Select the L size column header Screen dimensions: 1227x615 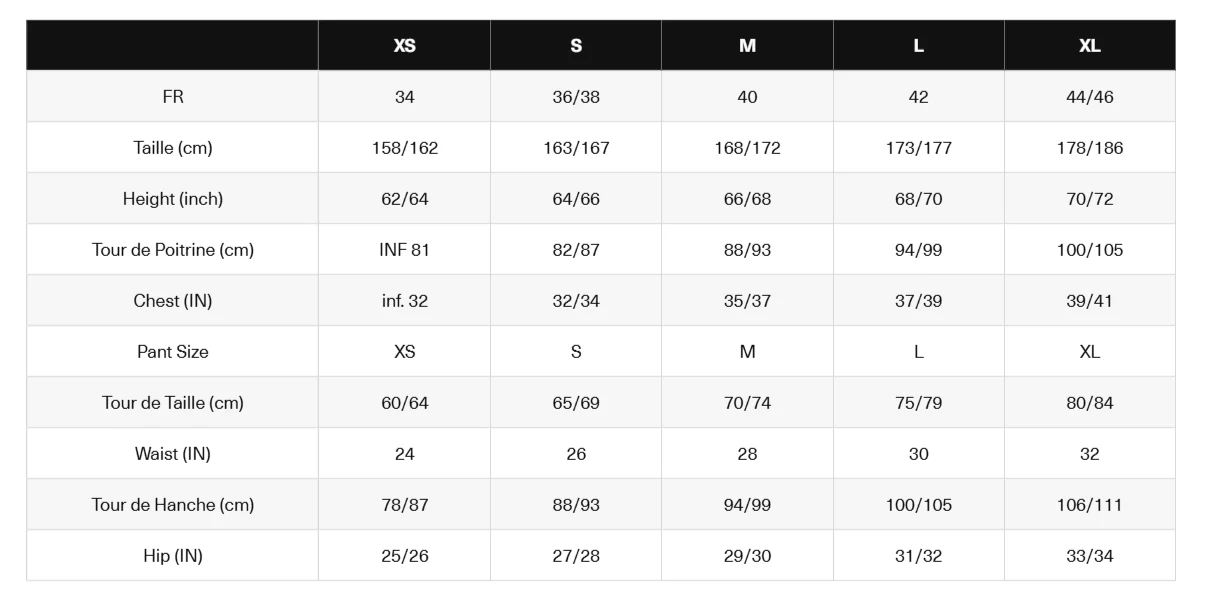tap(918, 46)
